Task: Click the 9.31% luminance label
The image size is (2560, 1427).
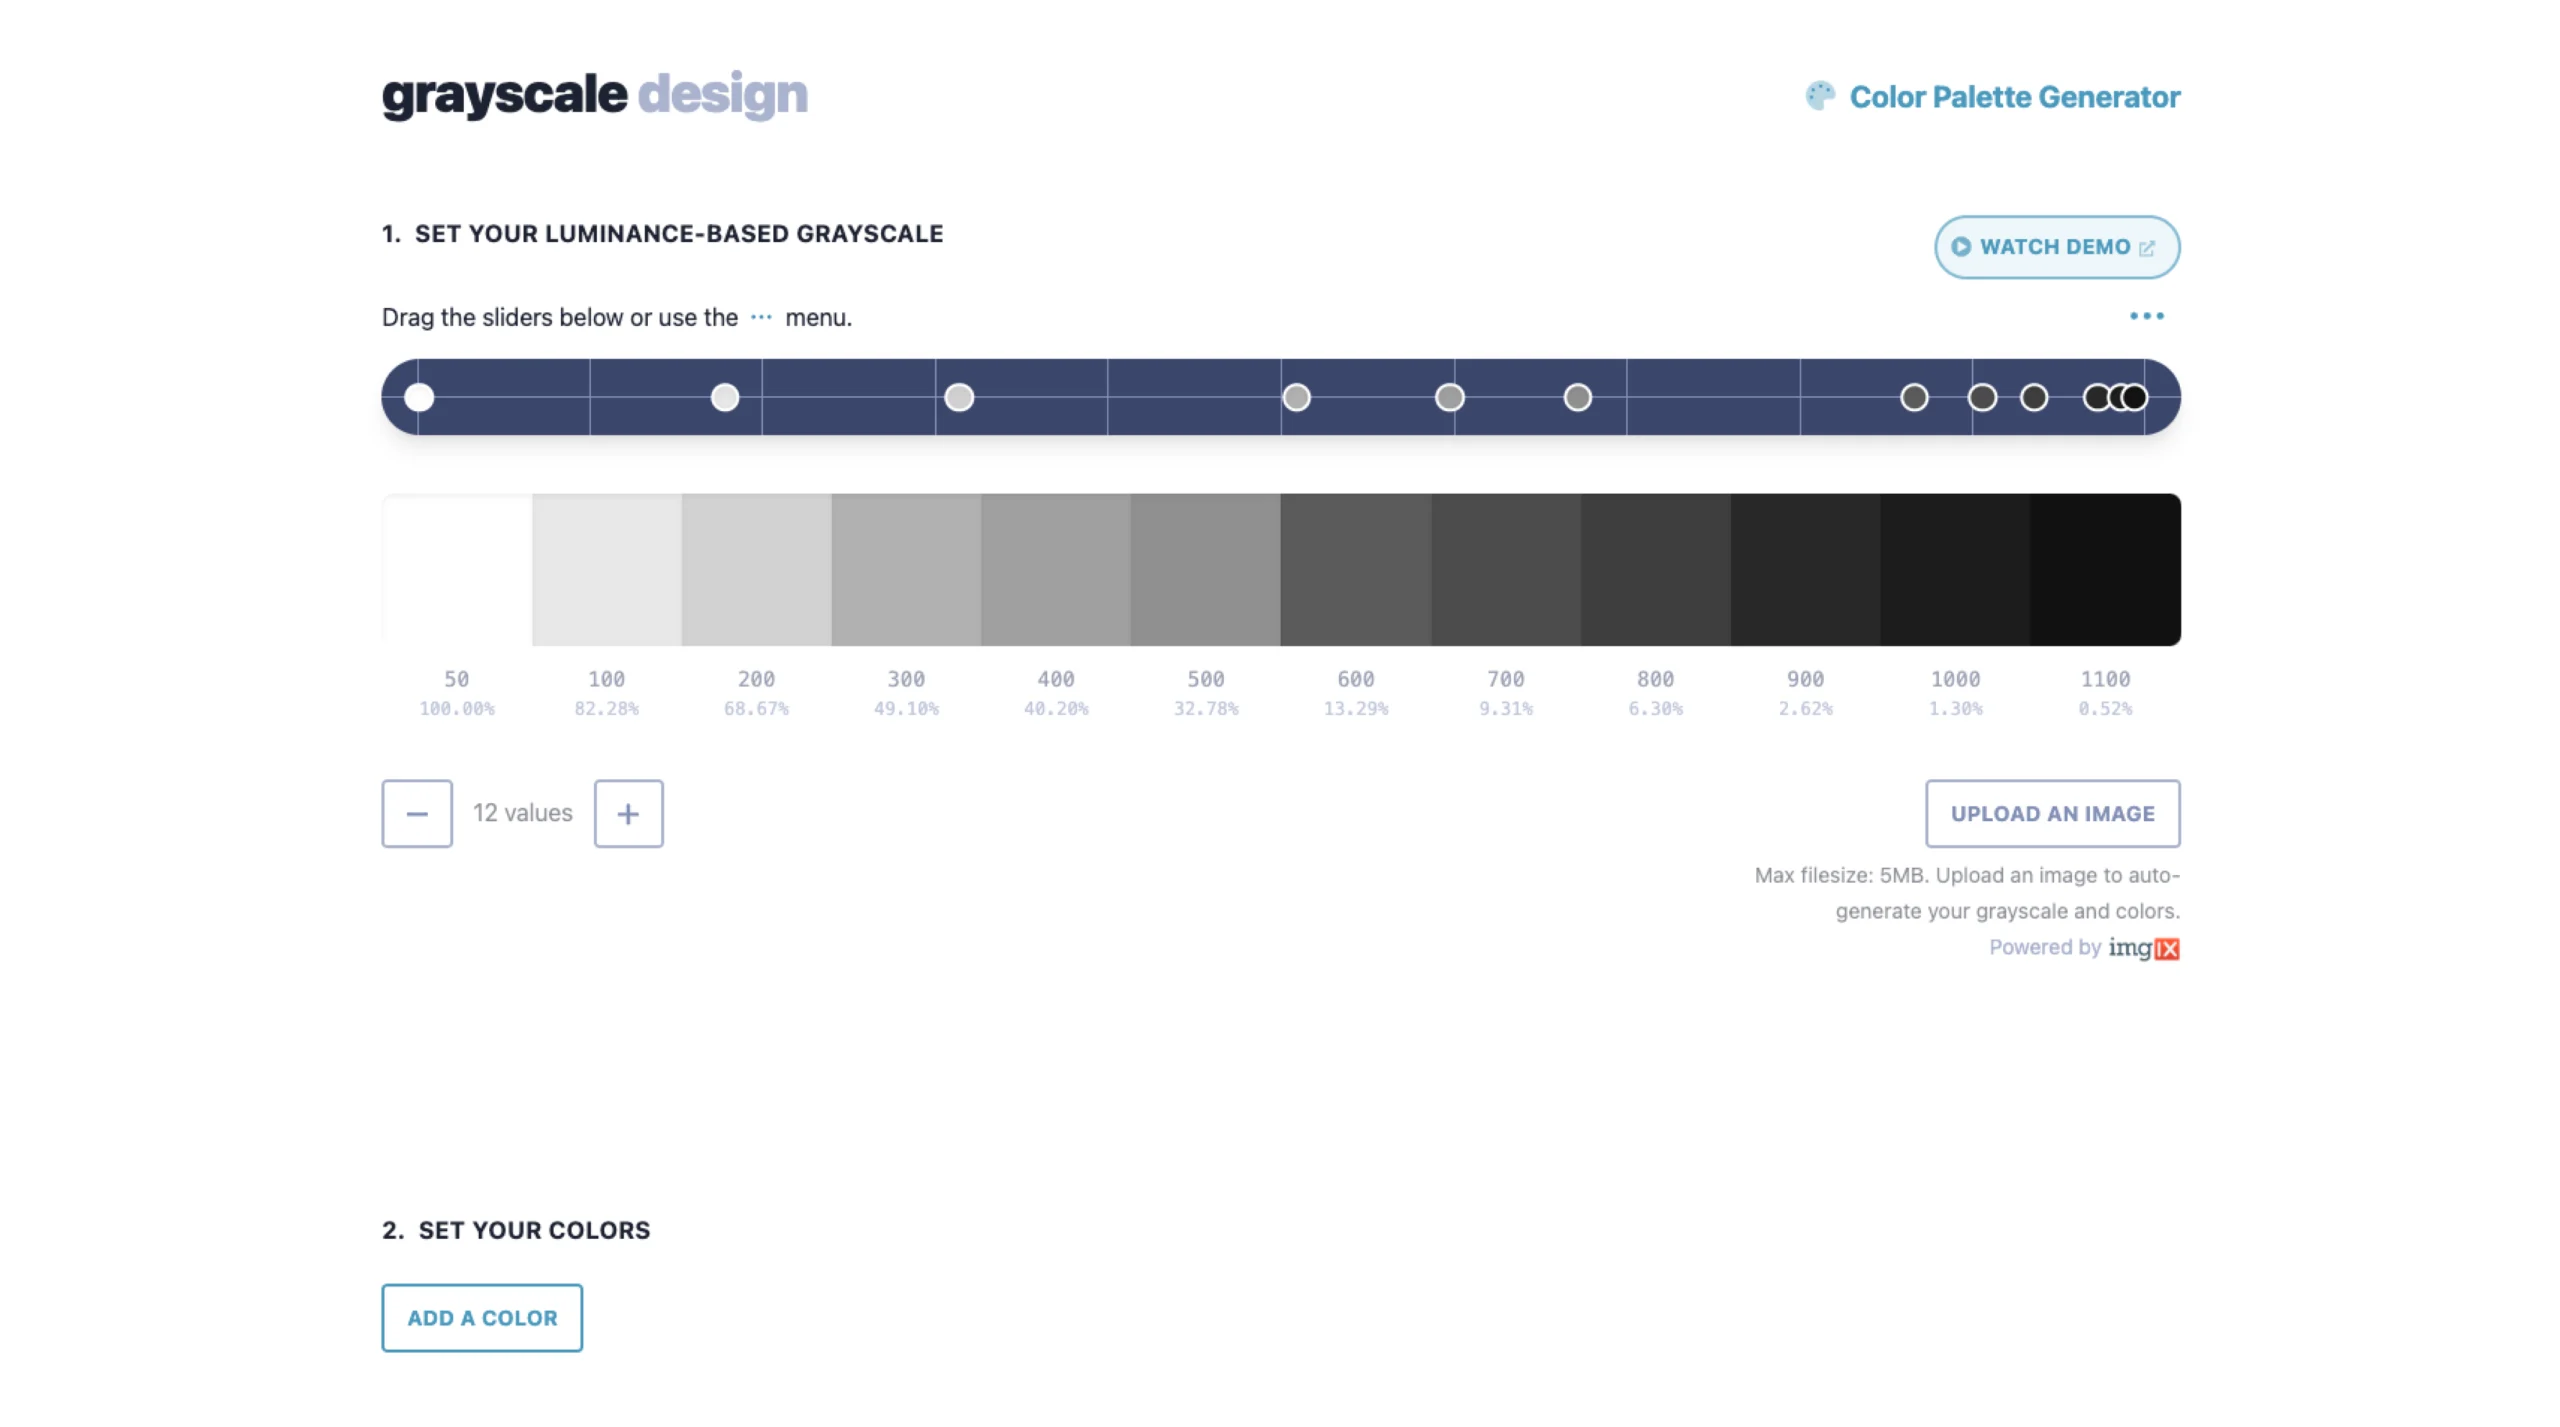Action: click(x=1506, y=708)
